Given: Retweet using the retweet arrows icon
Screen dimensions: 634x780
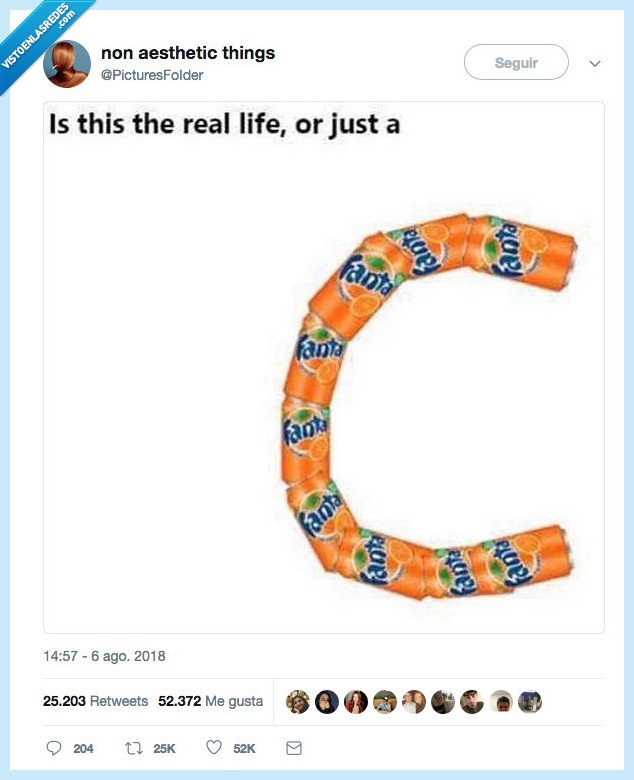Looking at the screenshot, I should click(x=133, y=748).
